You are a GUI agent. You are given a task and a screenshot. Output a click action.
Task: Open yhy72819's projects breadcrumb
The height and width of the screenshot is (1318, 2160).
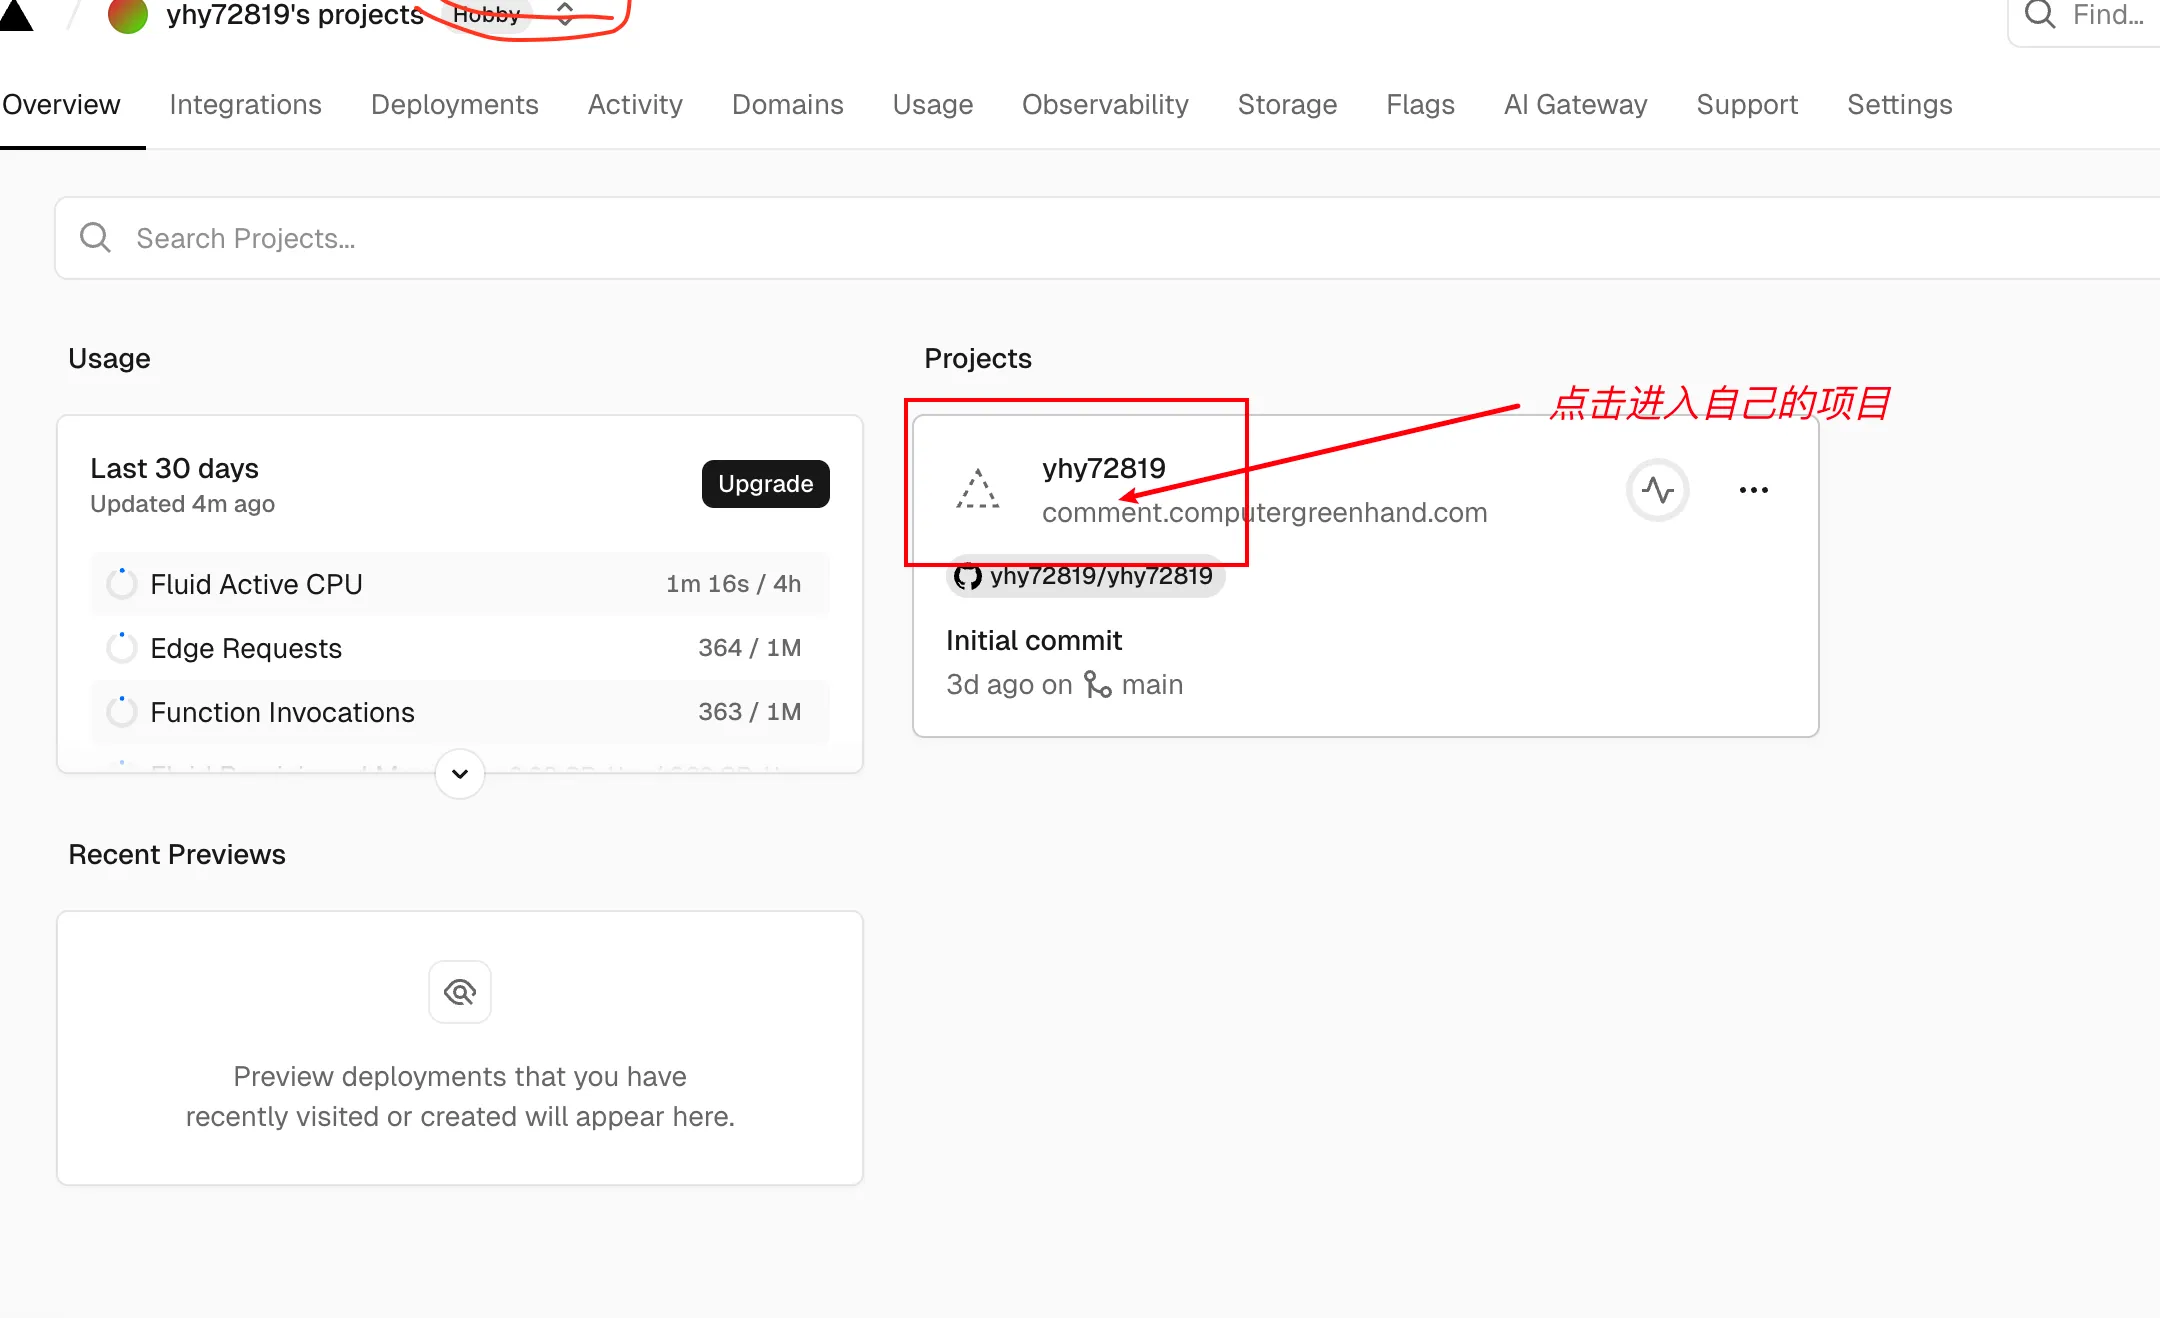click(295, 15)
